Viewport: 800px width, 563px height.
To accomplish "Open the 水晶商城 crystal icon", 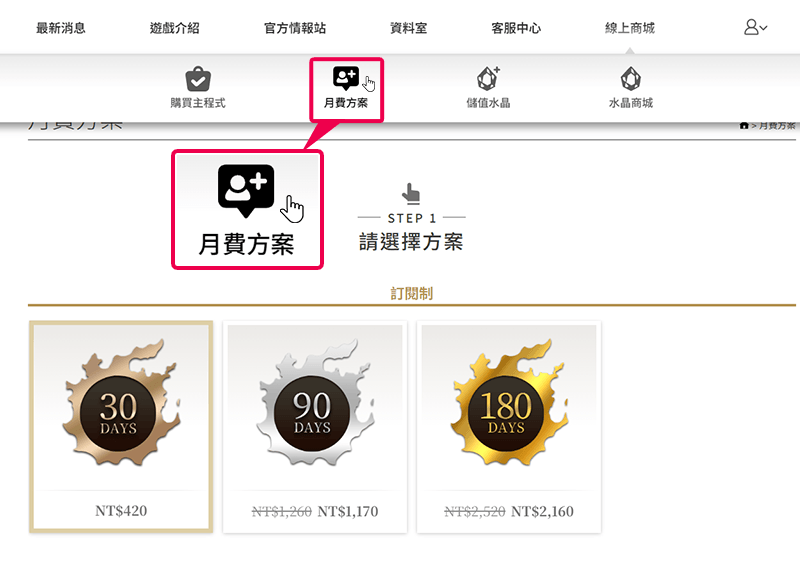I will [631, 79].
